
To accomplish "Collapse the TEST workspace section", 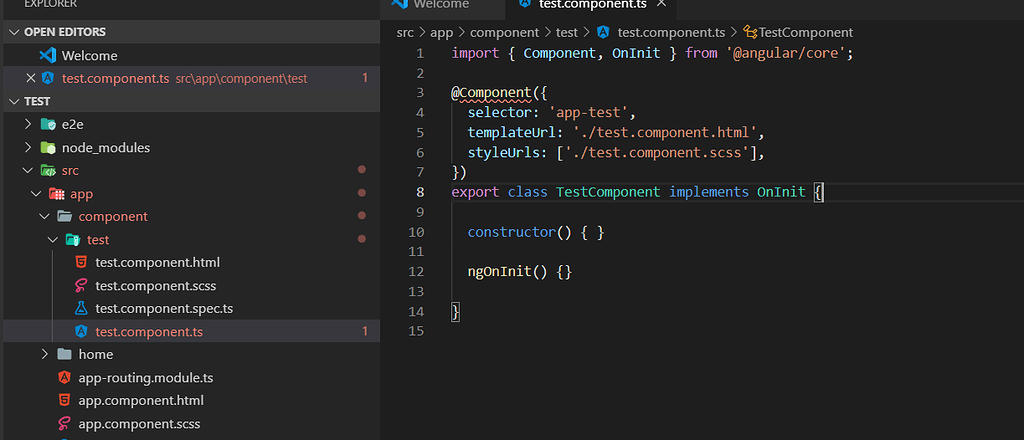I will pyautogui.click(x=14, y=102).
